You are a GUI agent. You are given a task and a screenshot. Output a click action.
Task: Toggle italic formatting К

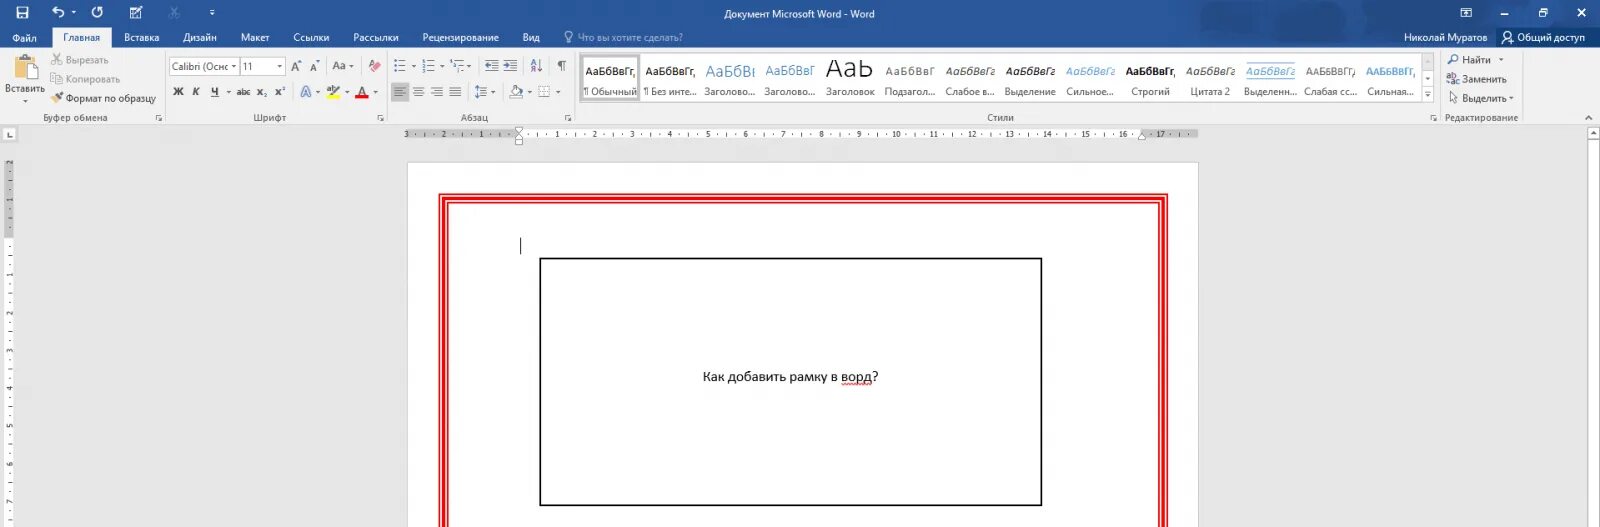pos(196,92)
